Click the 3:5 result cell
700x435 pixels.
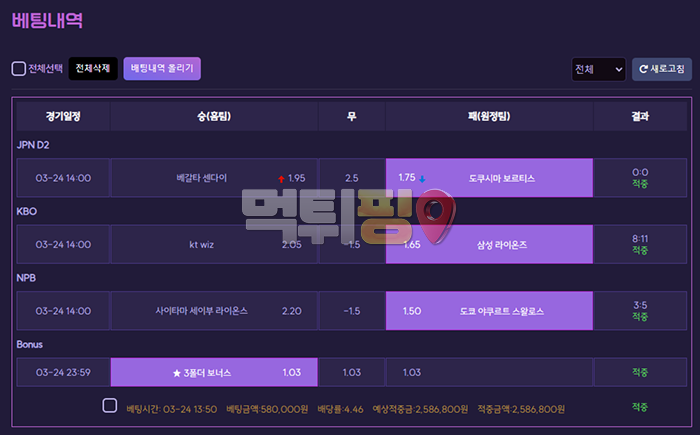[x=640, y=311]
